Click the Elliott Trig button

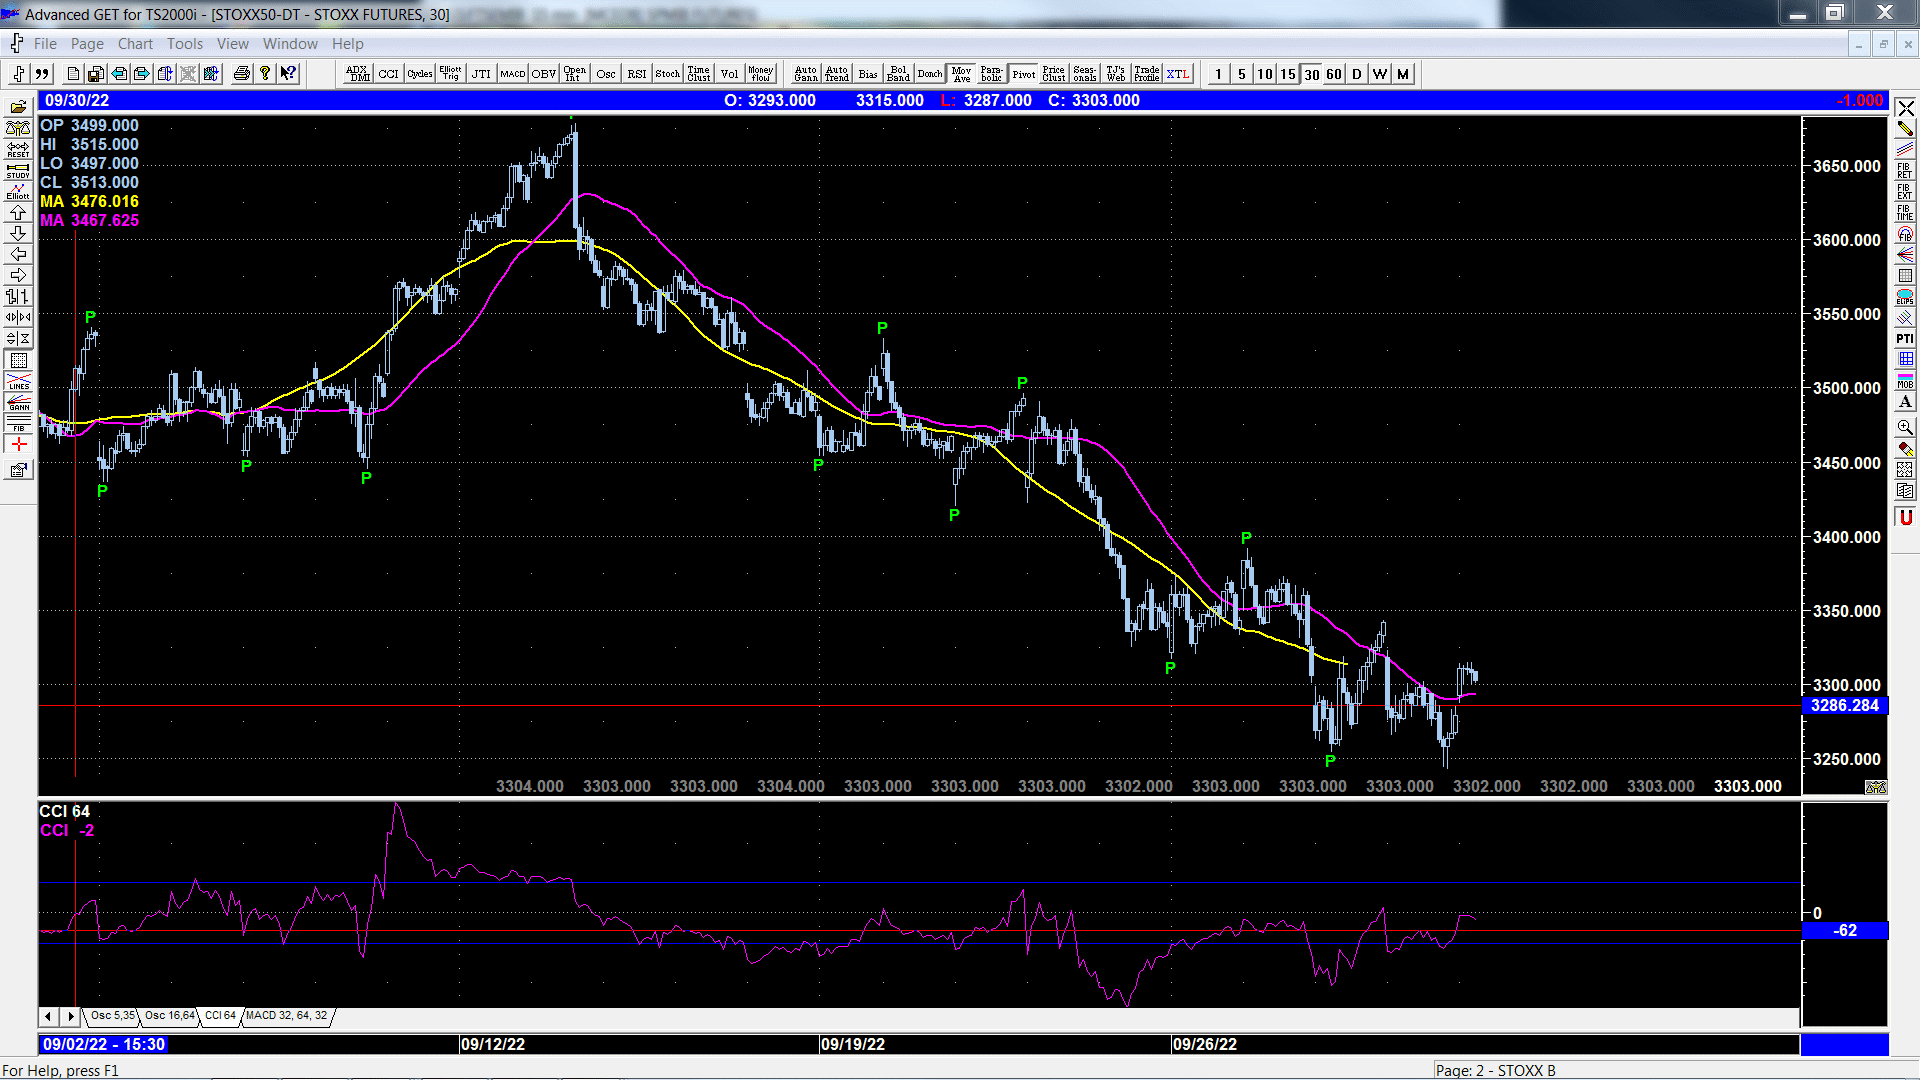(450, 74)
